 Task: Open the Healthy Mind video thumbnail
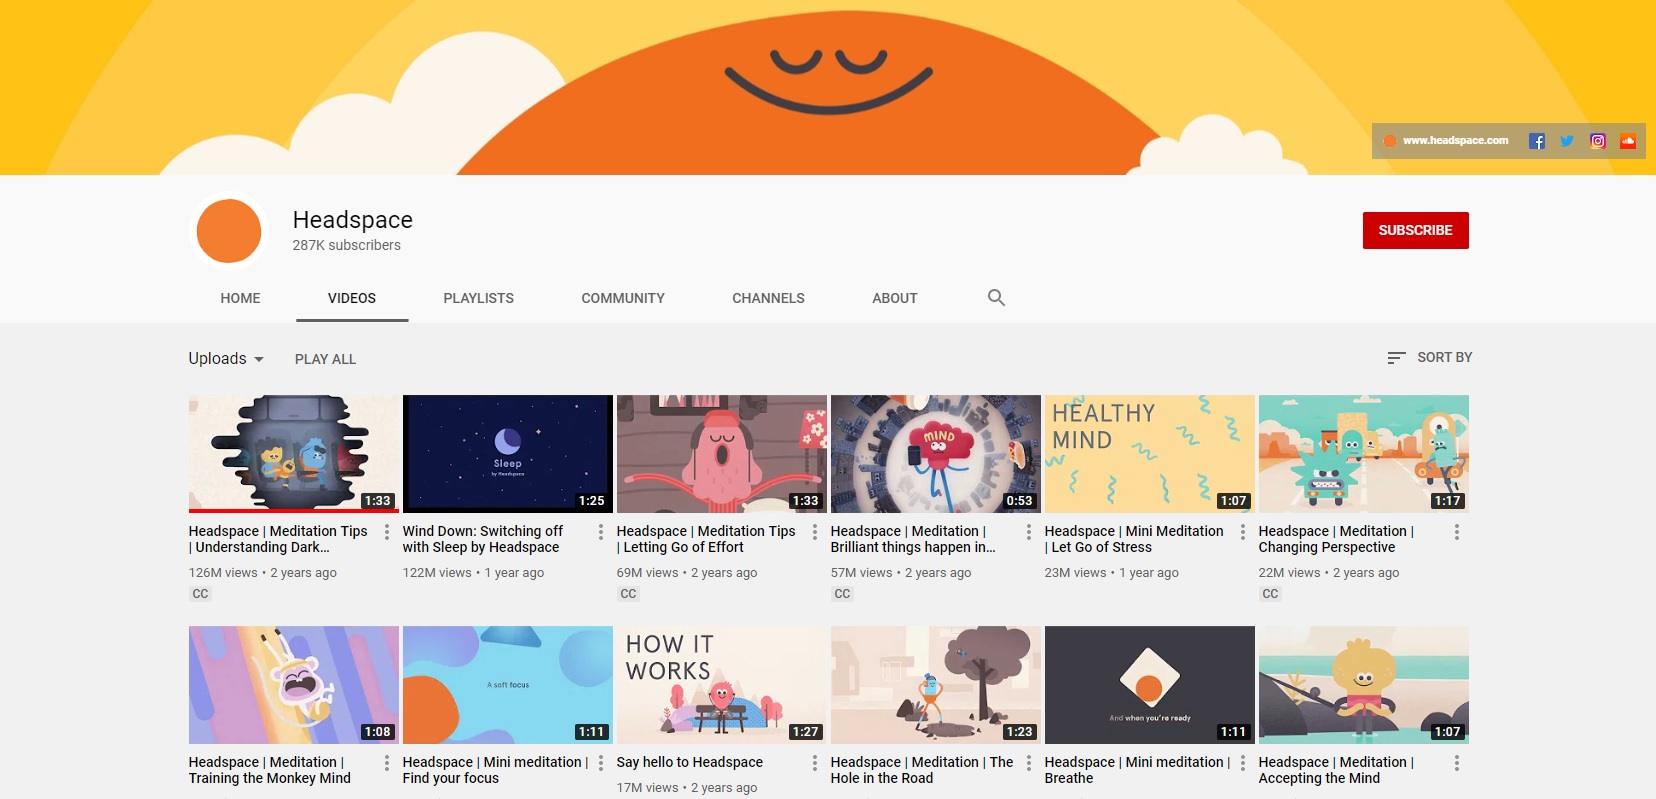(x=1149, y=454)
